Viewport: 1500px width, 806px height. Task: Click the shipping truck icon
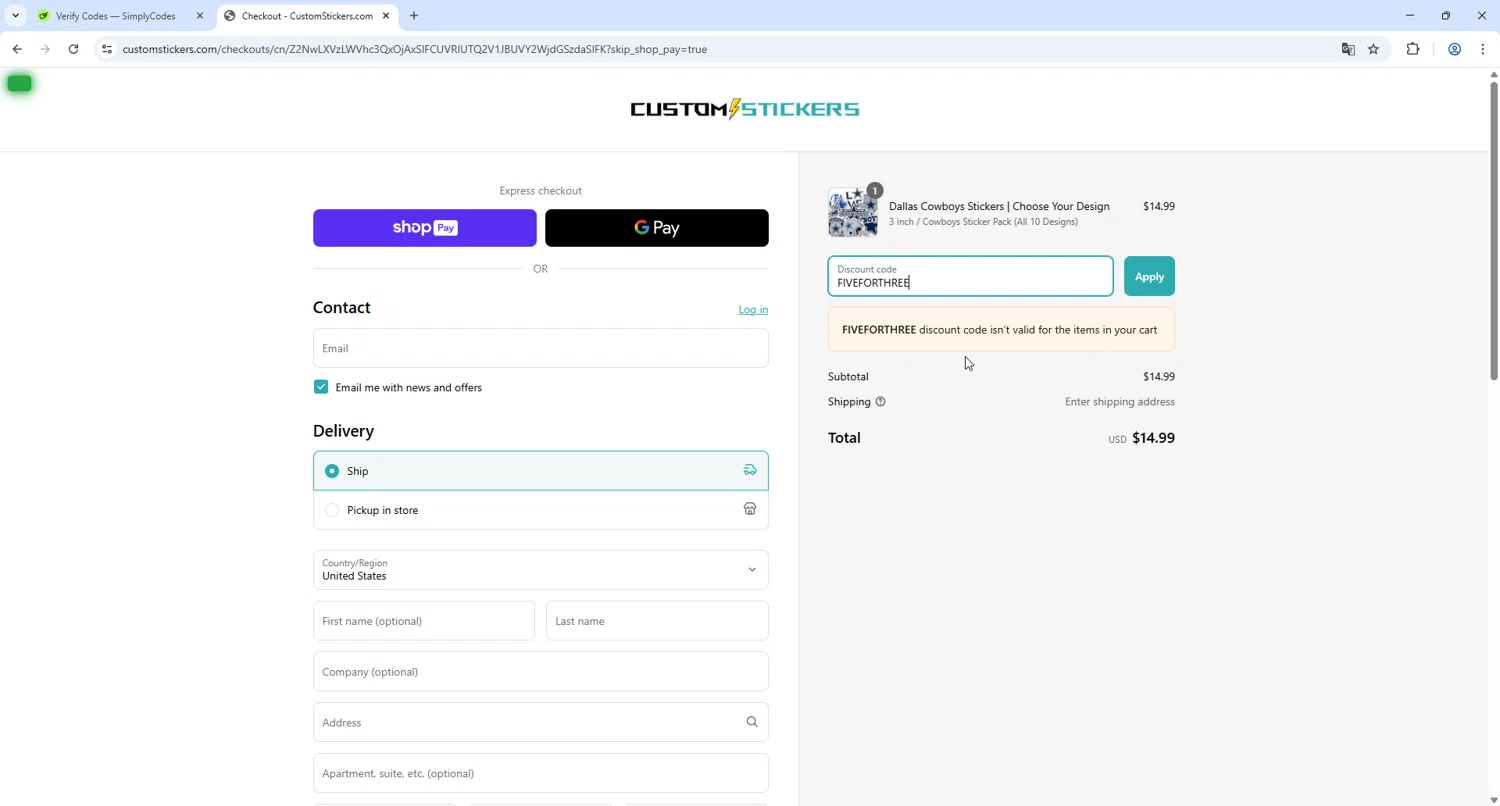750,470
